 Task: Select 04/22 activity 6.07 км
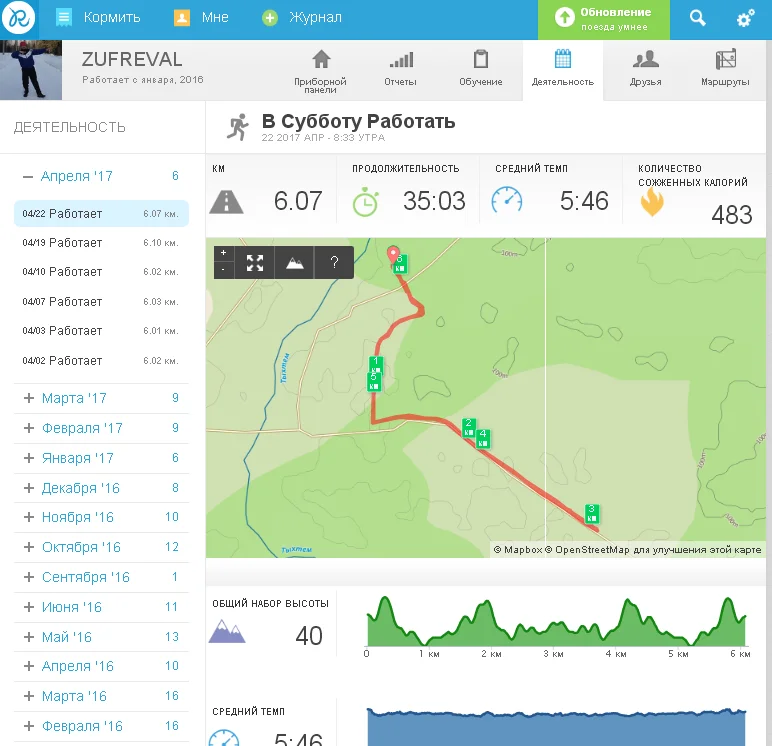tap(101, 214)
